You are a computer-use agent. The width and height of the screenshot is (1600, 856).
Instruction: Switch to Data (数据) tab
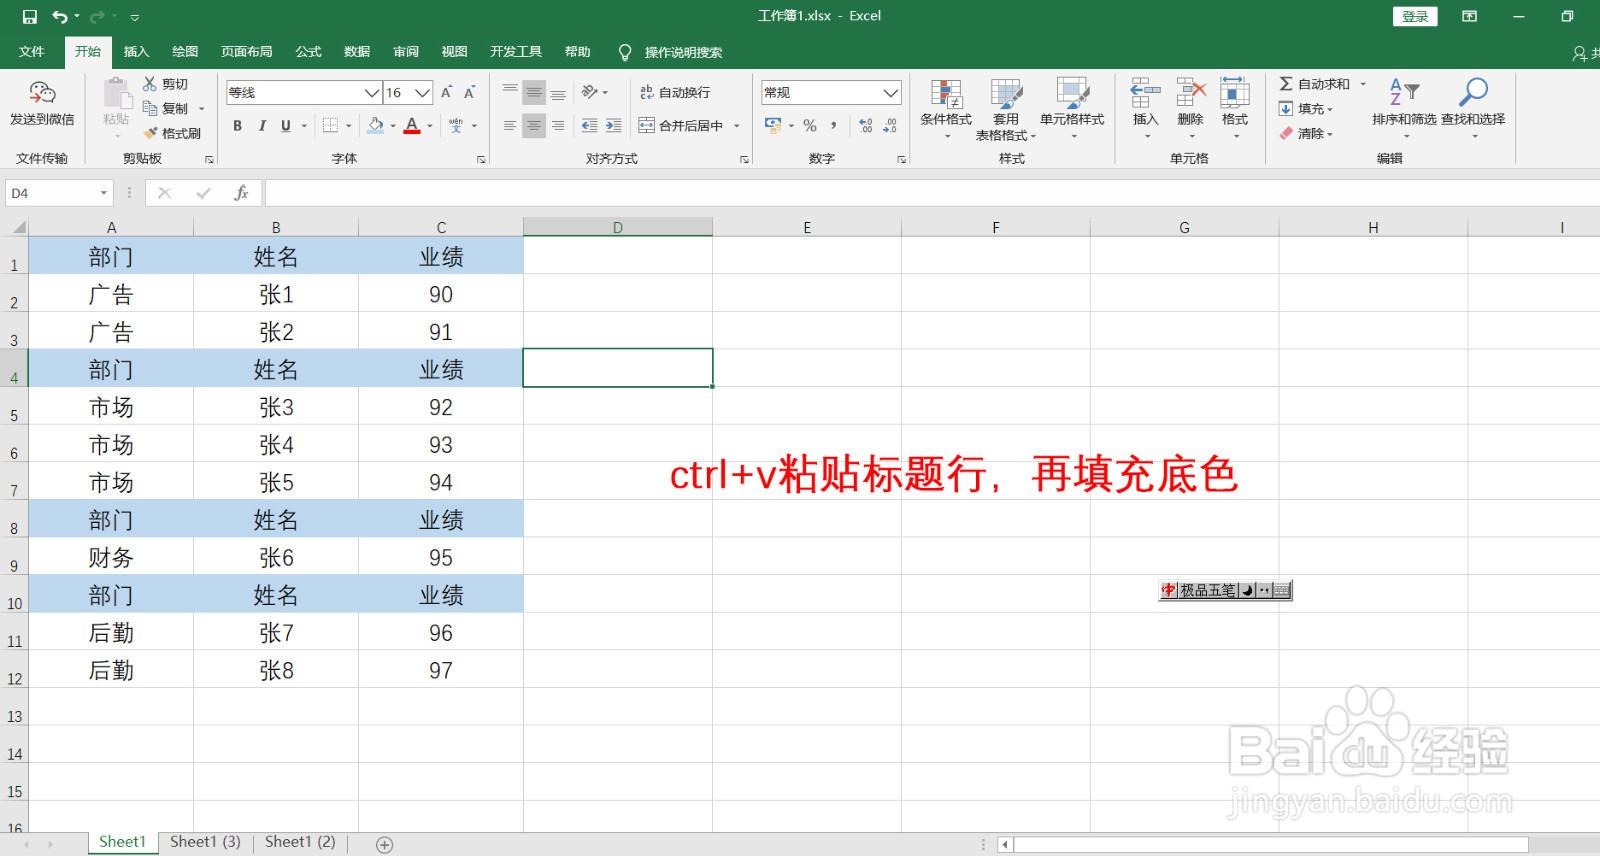[357, 52]
